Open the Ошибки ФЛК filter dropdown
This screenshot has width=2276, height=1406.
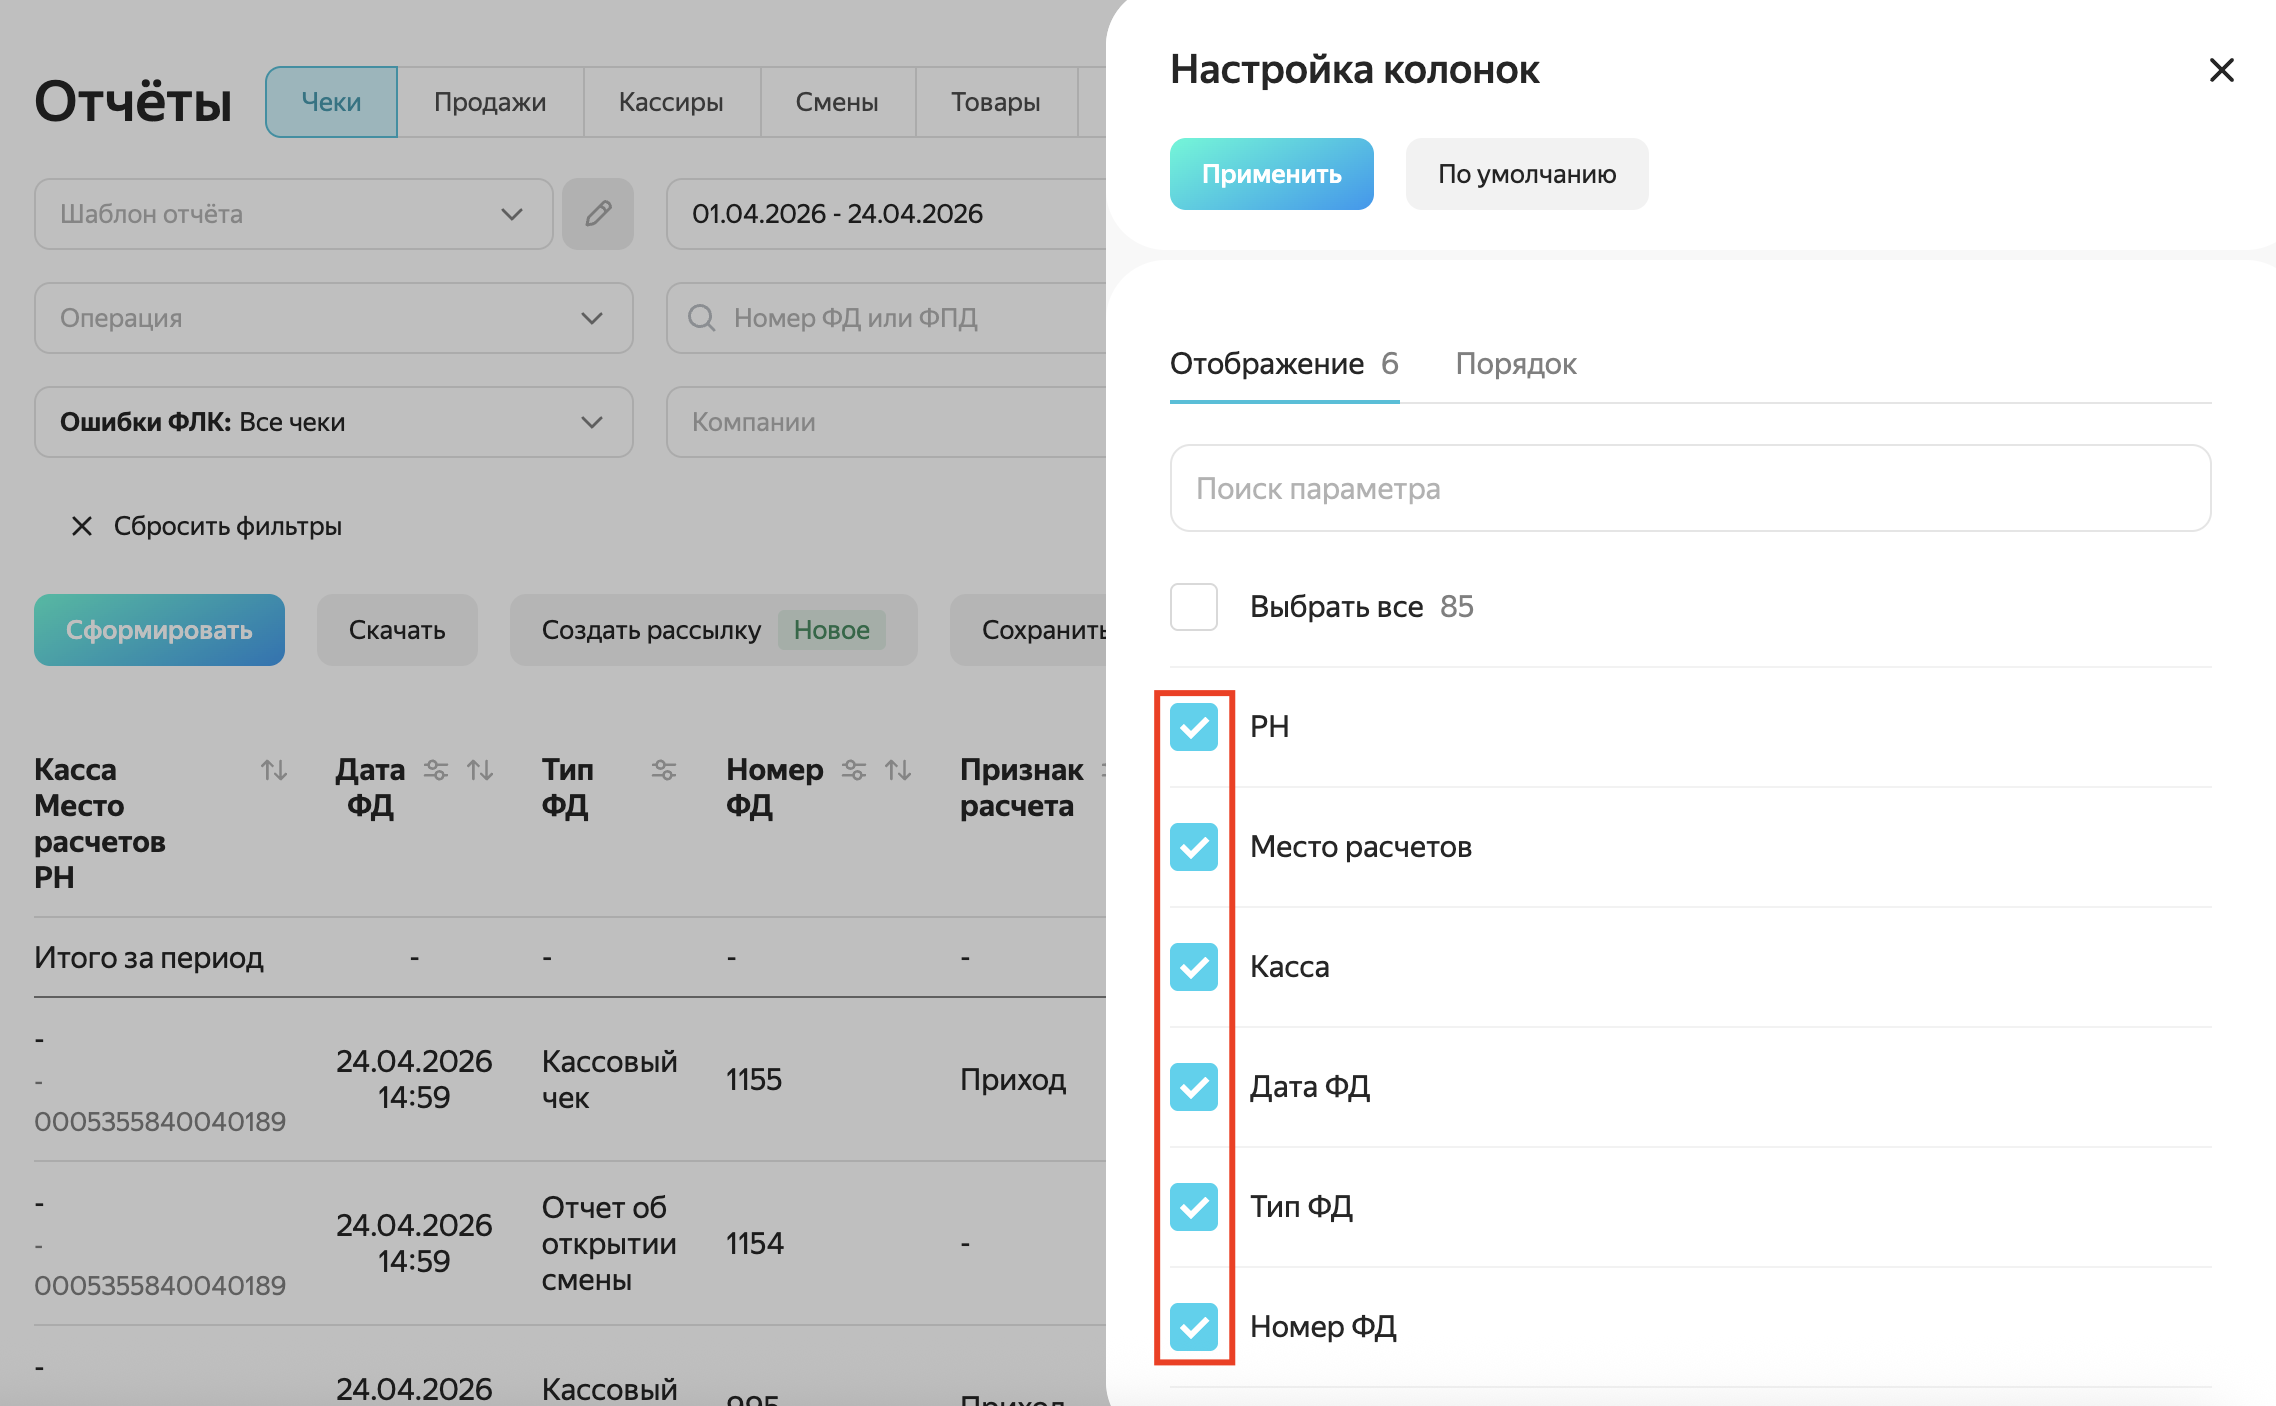(333, 422)
